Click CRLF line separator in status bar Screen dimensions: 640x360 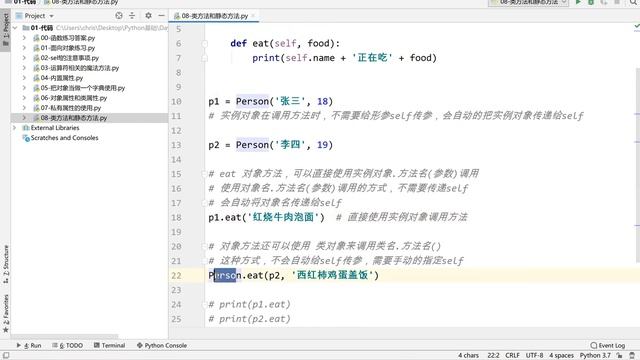pos(512,356)
